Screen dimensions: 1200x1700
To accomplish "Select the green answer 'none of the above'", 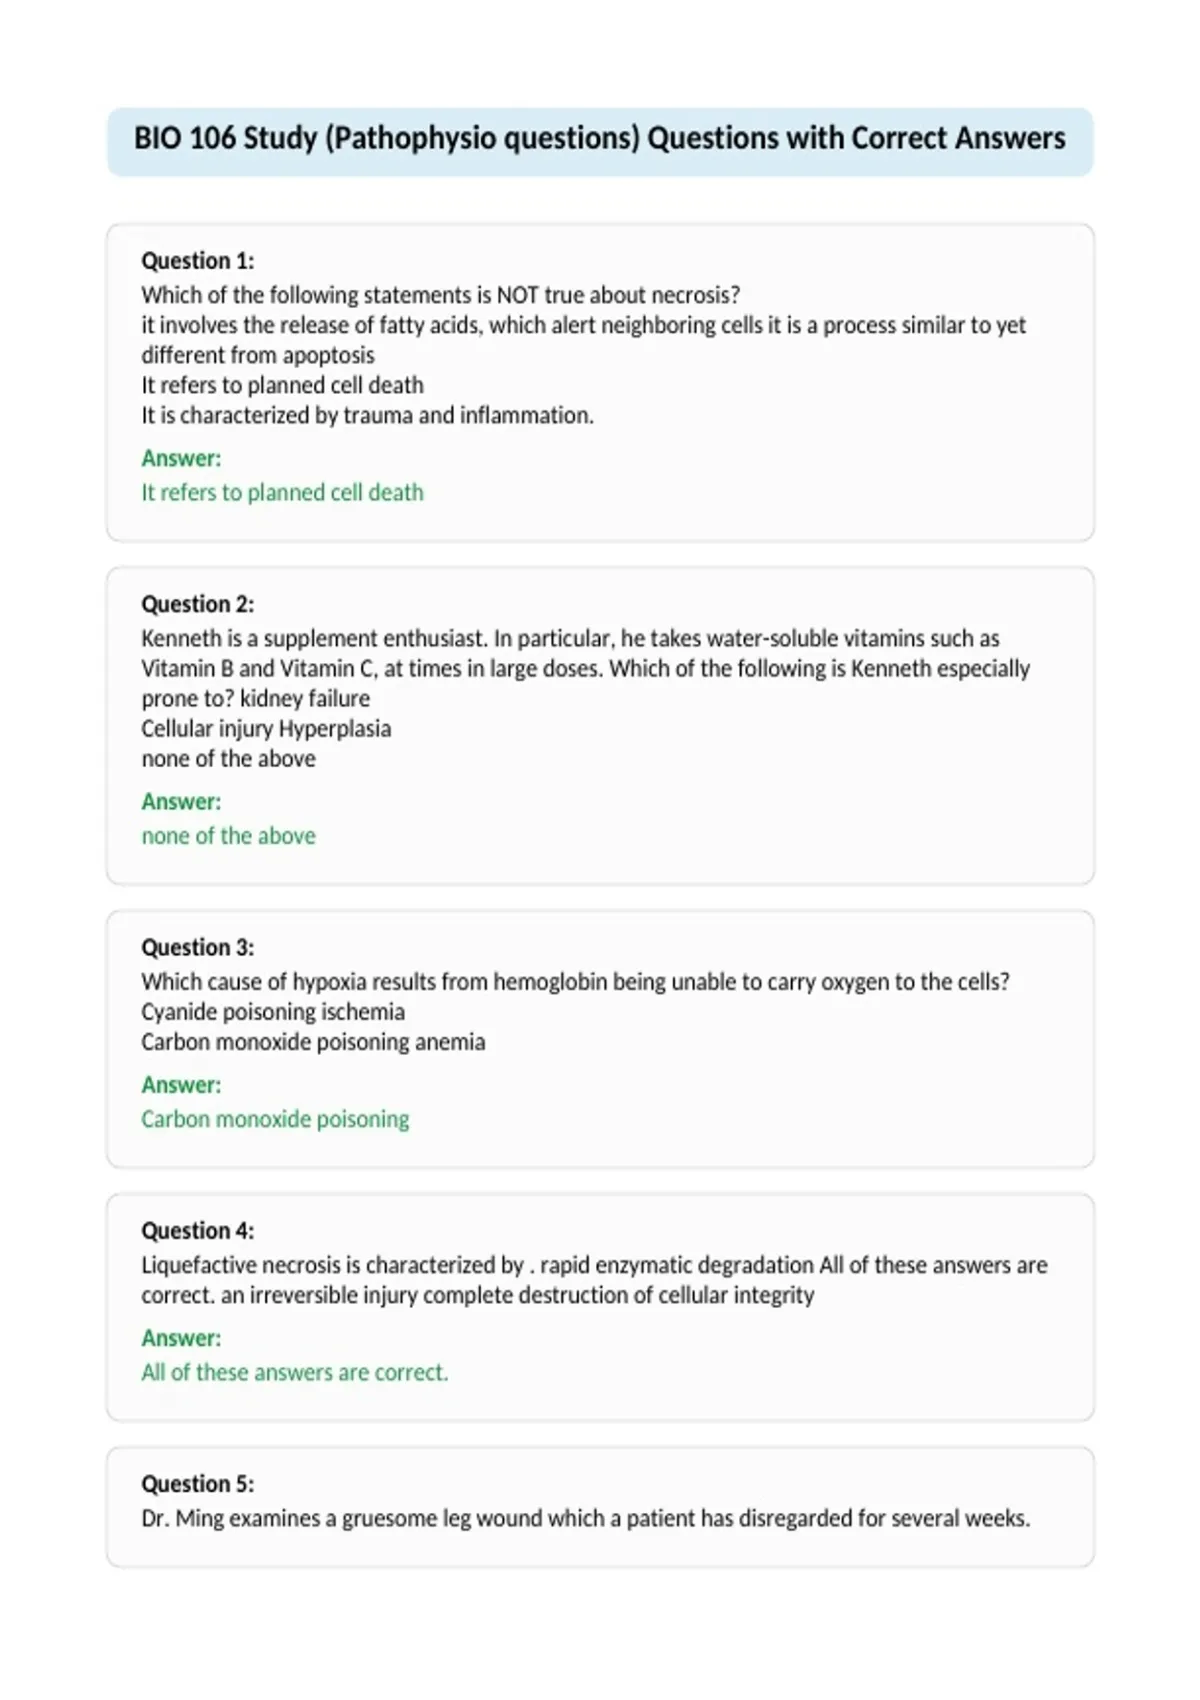I will pos(228,836).
